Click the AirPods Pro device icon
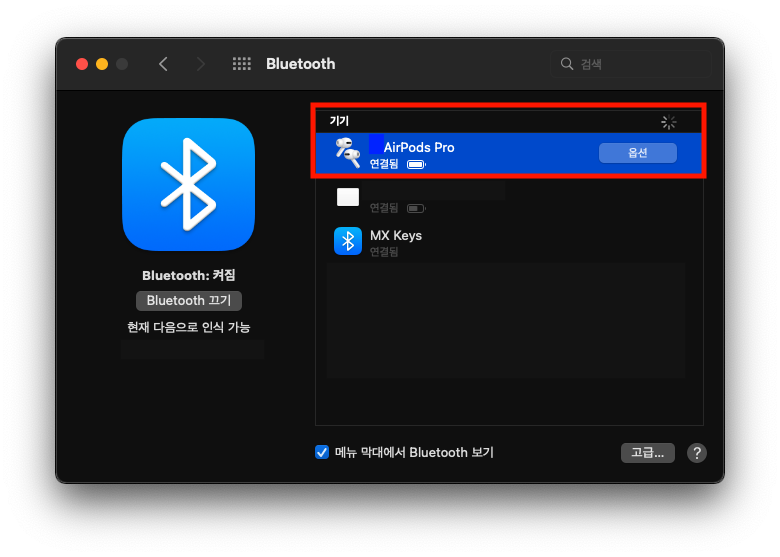This screenshot has height=557, width=780. (348, 153)
